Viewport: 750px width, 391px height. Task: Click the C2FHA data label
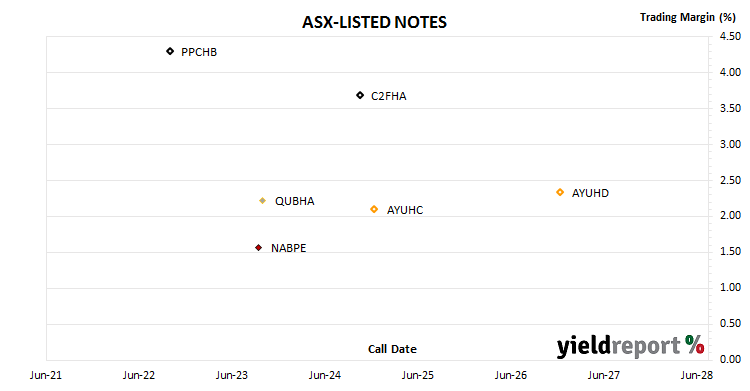(389, 96)
